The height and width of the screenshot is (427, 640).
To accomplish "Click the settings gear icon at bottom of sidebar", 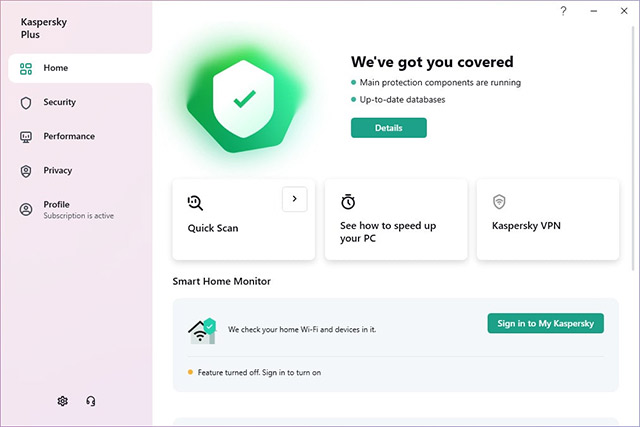I will (x=63, y=401).
